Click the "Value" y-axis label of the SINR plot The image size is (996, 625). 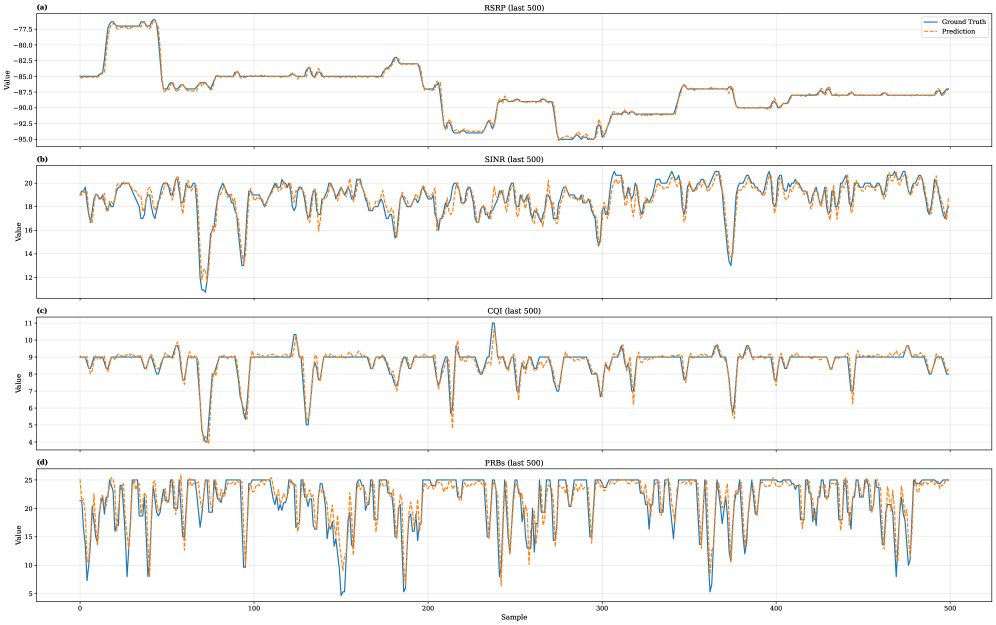tap(18, 232)
